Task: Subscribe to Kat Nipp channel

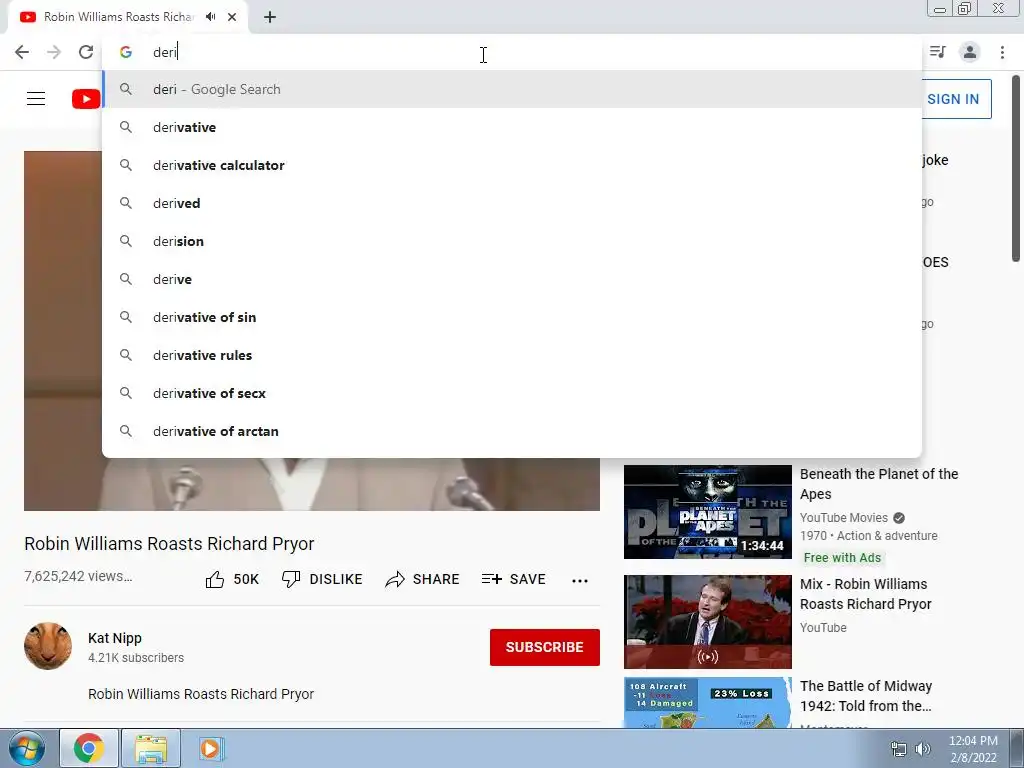Action: pyautogui.click(x=545, y=647)
